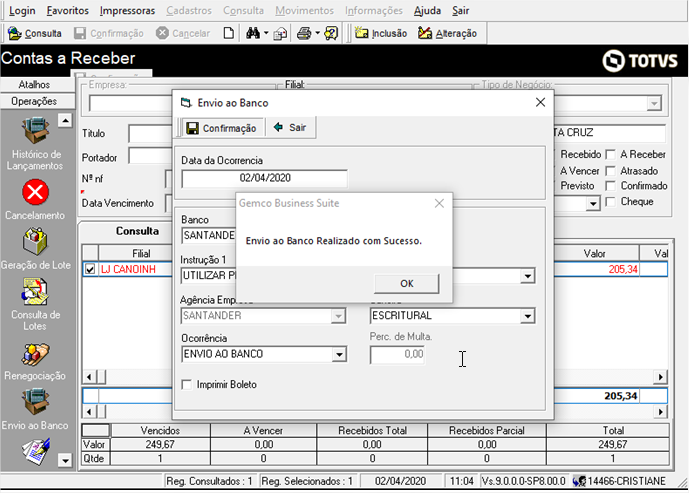Image resolution: width=689 pixels, height=493 pixels.
Task: Expand the Ocorrência ENVIO AO BANCO dropdown
Action: pos(339,355)
